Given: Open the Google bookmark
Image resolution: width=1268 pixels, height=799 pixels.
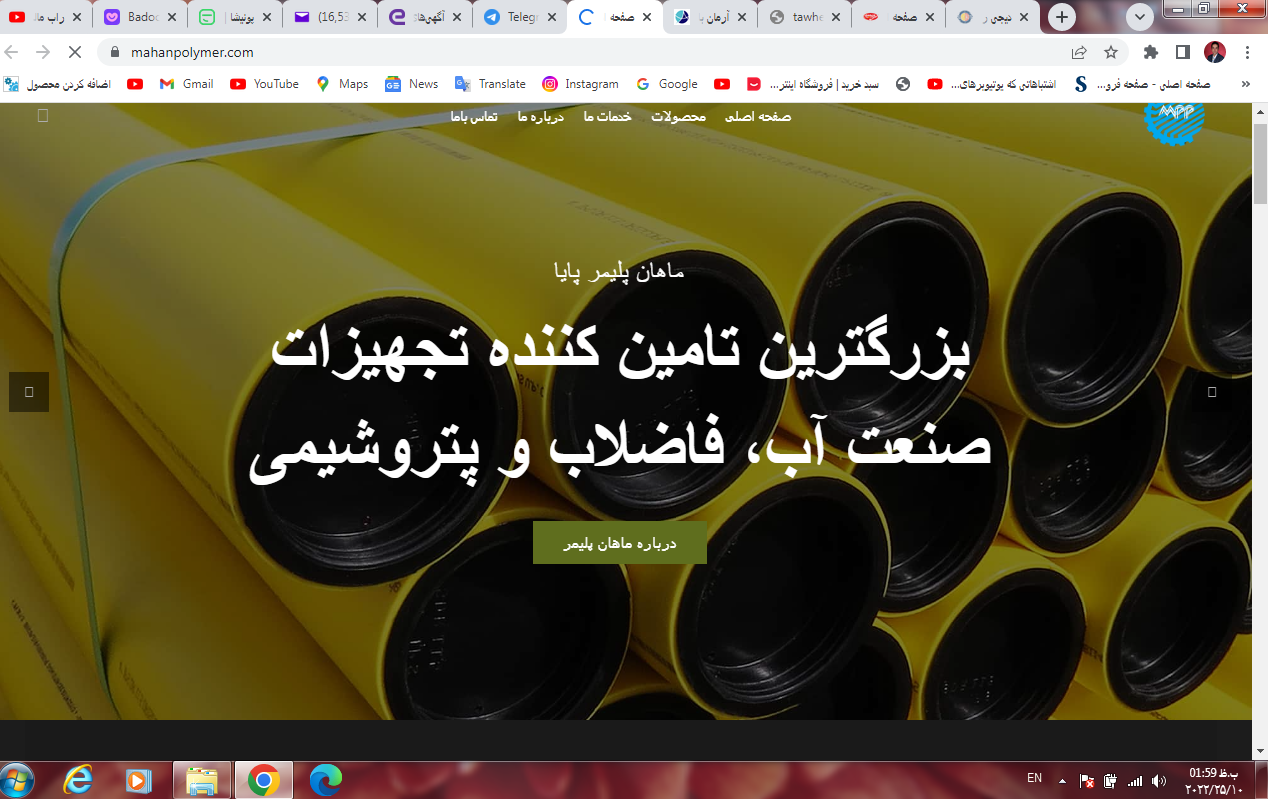Looking at the screenshot, I should pos(666,84).
